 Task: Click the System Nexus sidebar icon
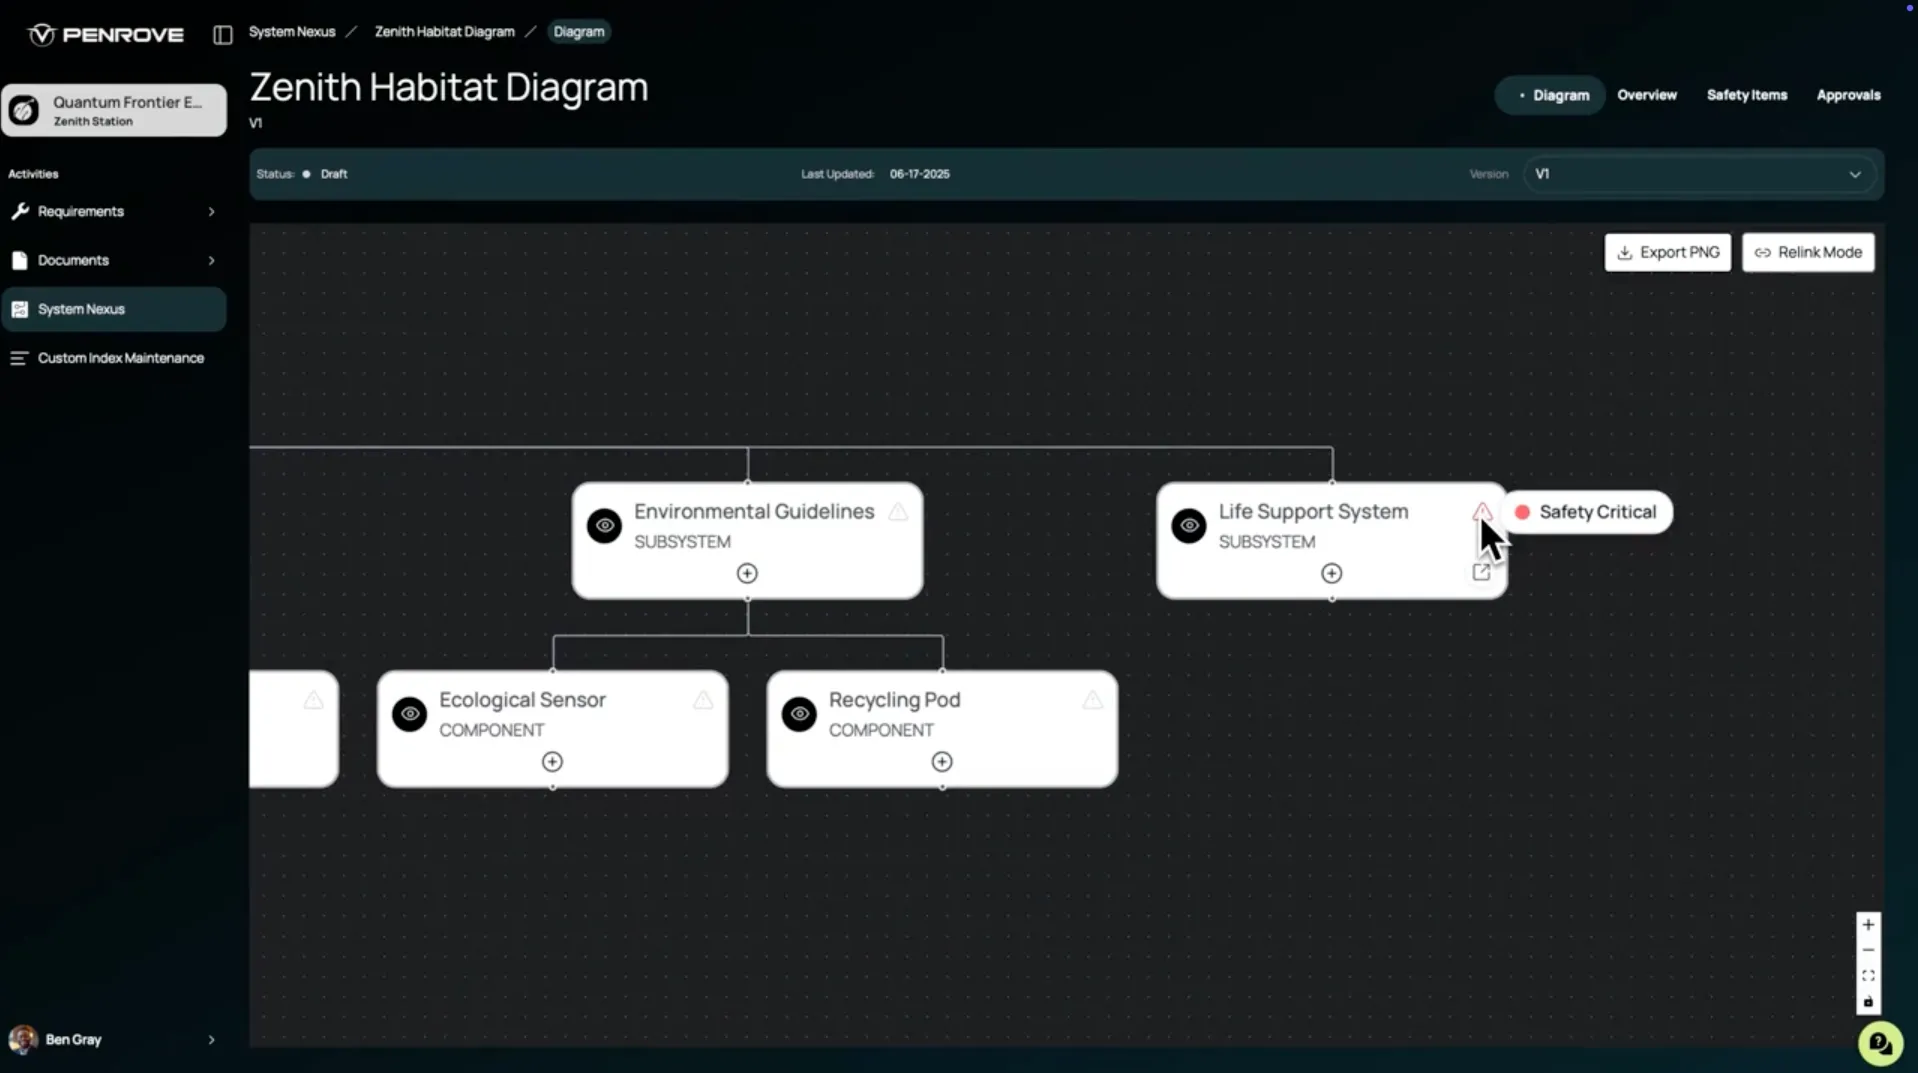(19, 309)
